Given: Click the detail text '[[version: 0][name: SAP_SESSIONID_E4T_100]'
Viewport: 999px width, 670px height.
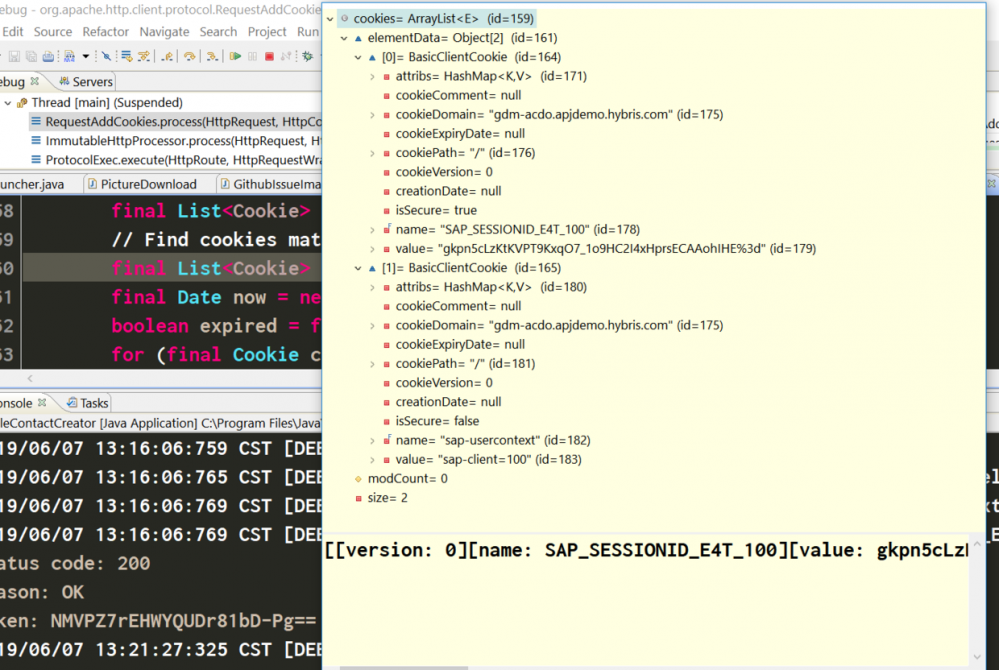Looking at the screenshot, I should click(x=556, y=550).
